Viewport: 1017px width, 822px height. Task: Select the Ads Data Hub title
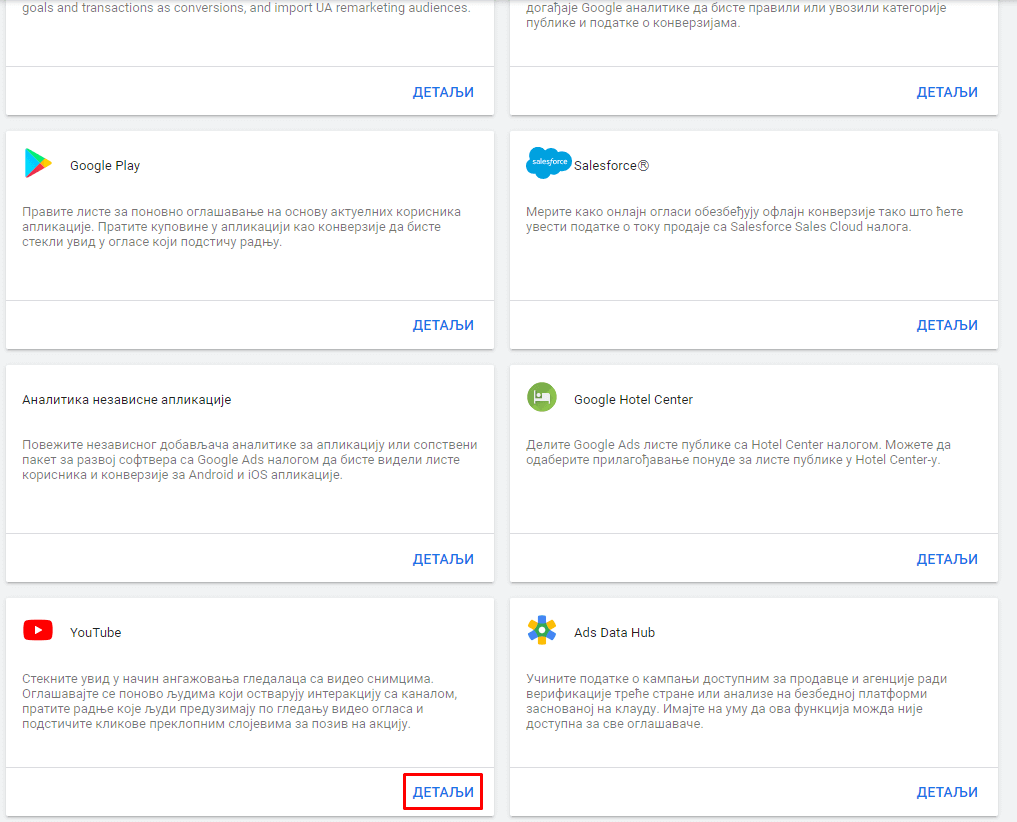click(x=614, y=633)
